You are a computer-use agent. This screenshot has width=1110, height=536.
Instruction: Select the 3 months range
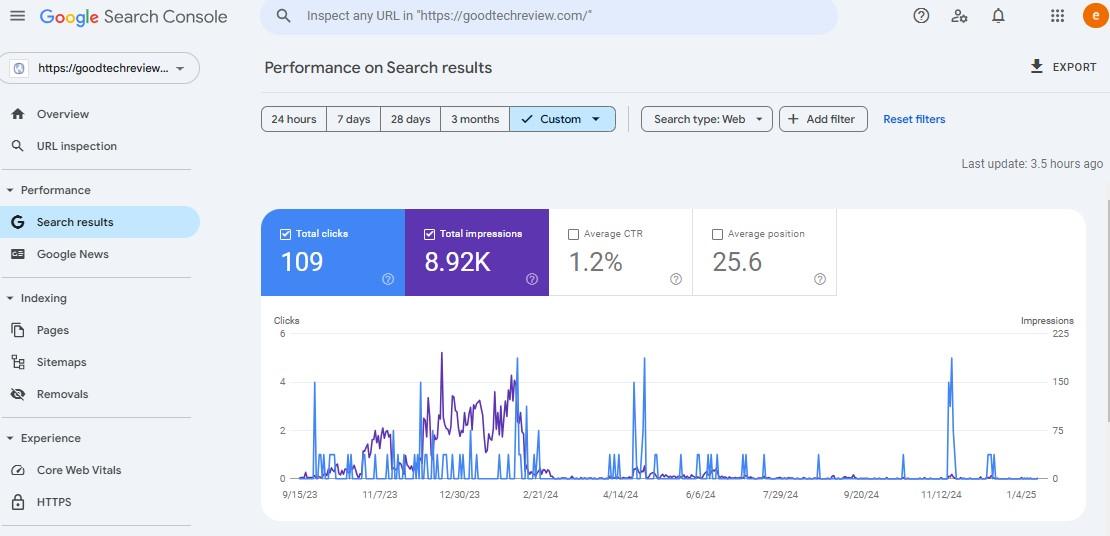(x=475, y=119)
